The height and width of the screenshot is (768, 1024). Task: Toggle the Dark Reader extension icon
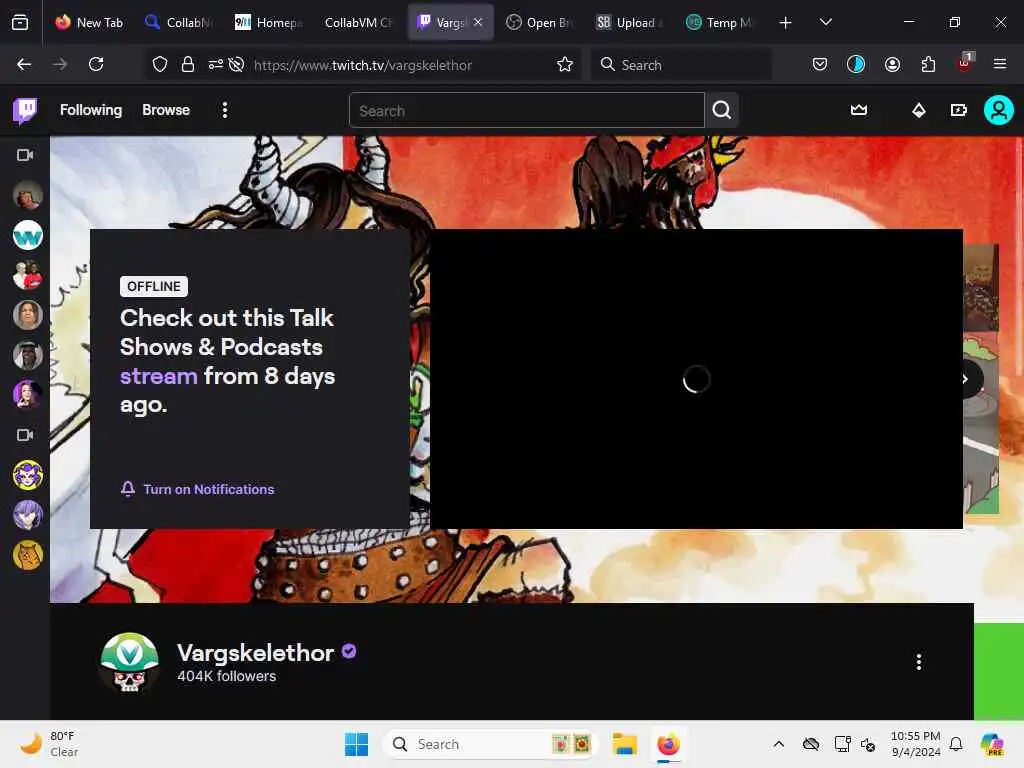coord(856,65)
